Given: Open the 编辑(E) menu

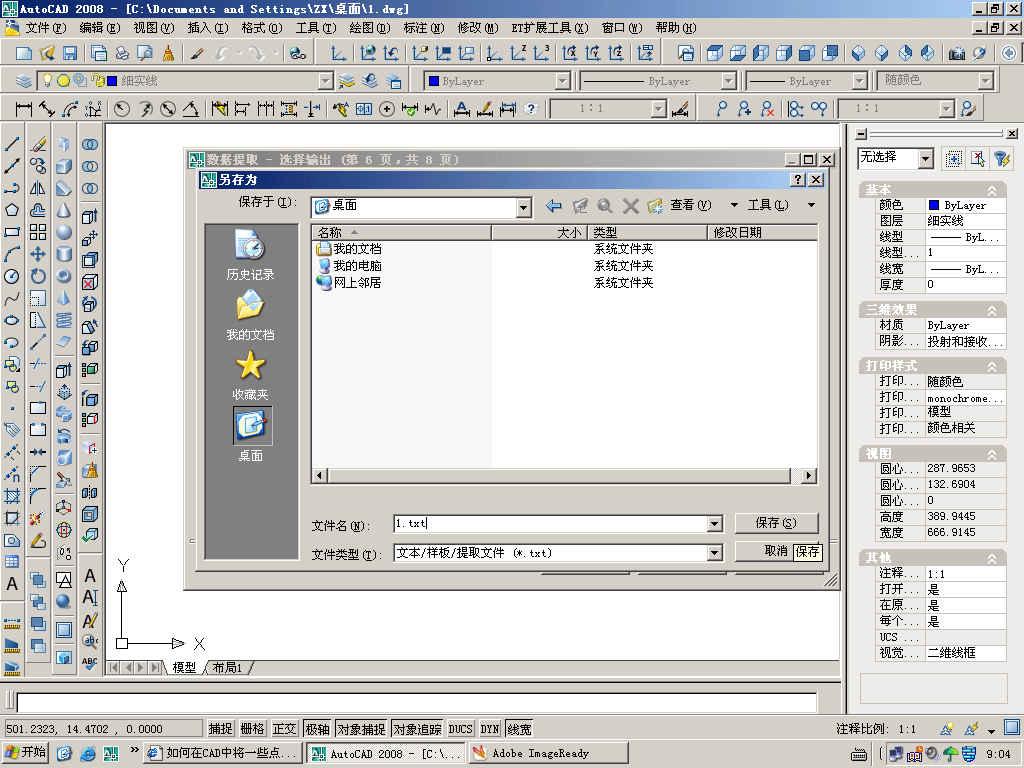Looking at the screenshot, I should pos(100,28).
